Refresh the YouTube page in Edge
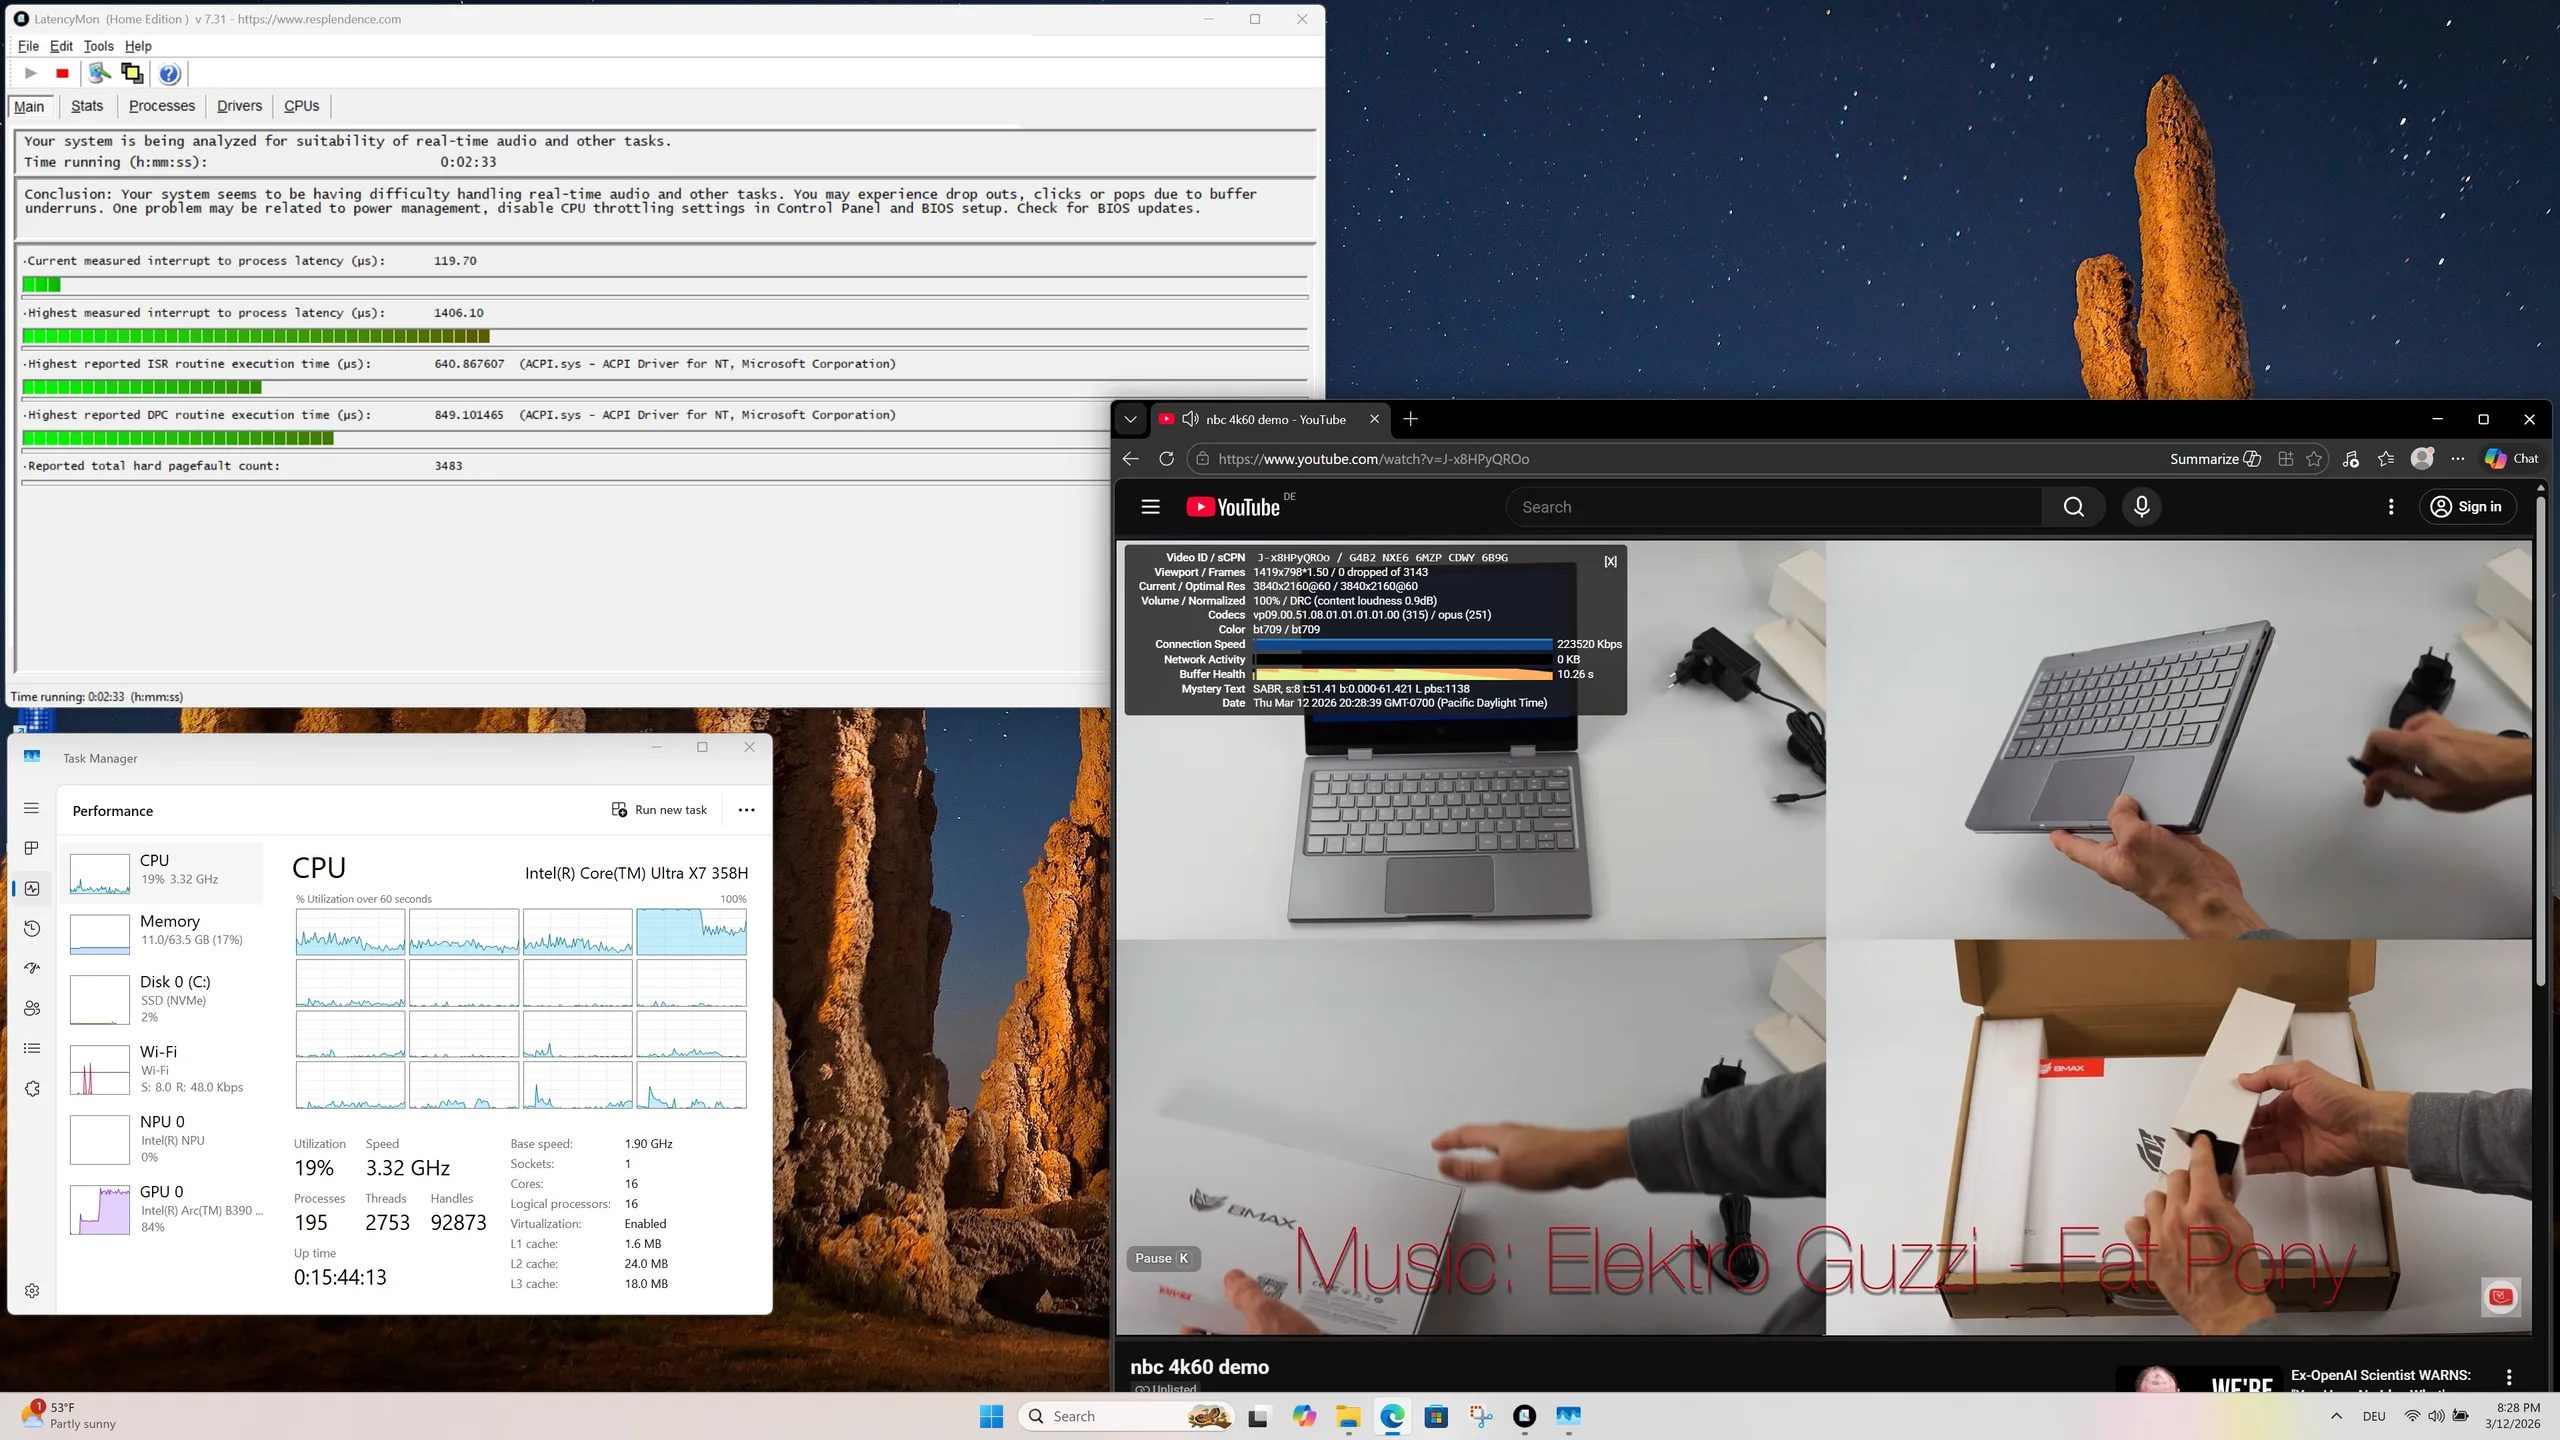Screen dimensions: 2560x1440 click(x=1166, y=459)
